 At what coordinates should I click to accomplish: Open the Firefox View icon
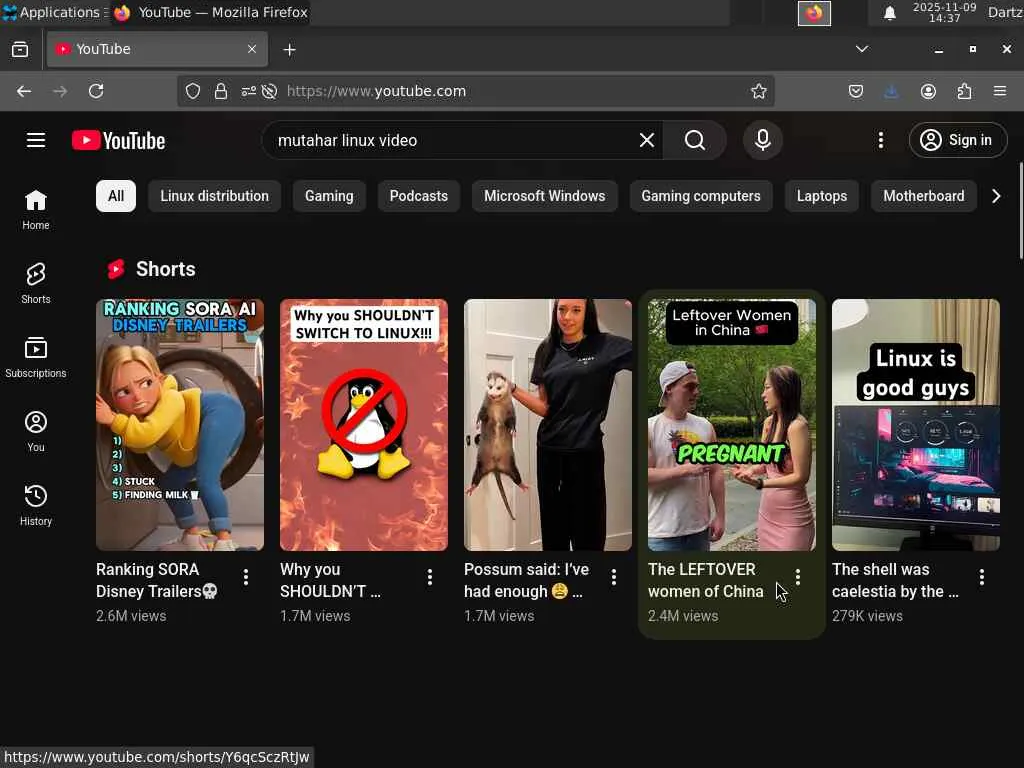[20, 50]
